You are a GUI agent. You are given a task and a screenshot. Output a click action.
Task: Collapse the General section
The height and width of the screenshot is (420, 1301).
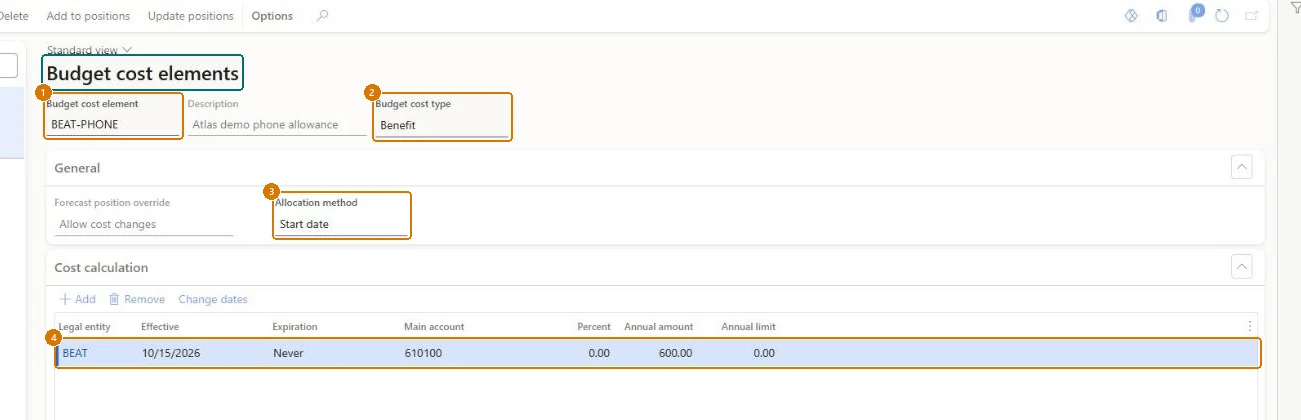1241,167
